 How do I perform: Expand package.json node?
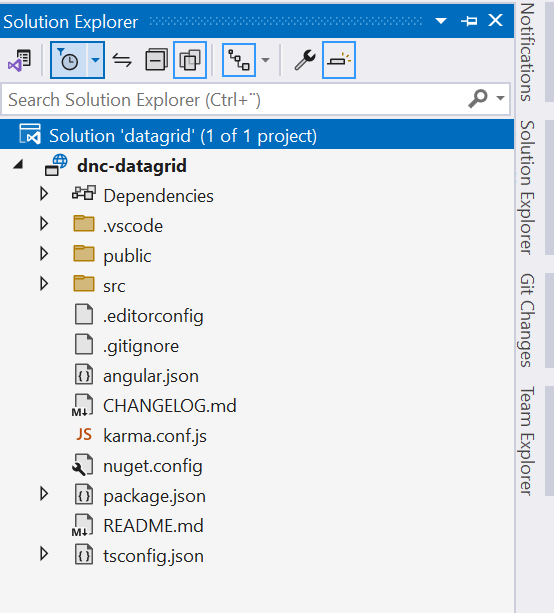(44, 494)
